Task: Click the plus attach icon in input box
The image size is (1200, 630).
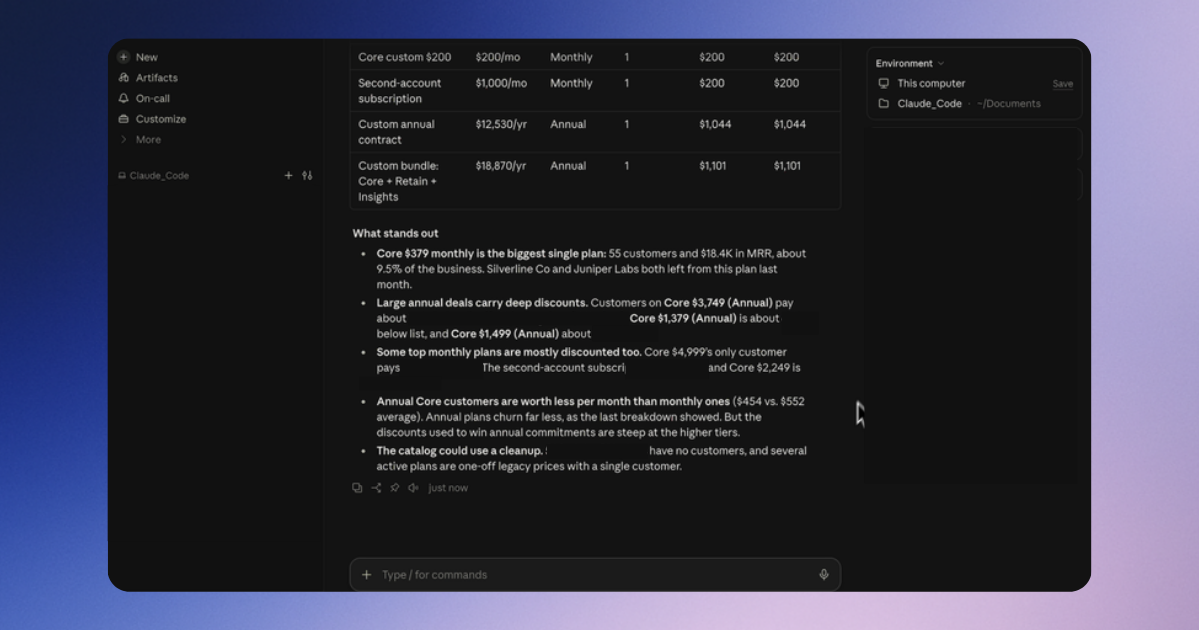Action: [366, 575]
